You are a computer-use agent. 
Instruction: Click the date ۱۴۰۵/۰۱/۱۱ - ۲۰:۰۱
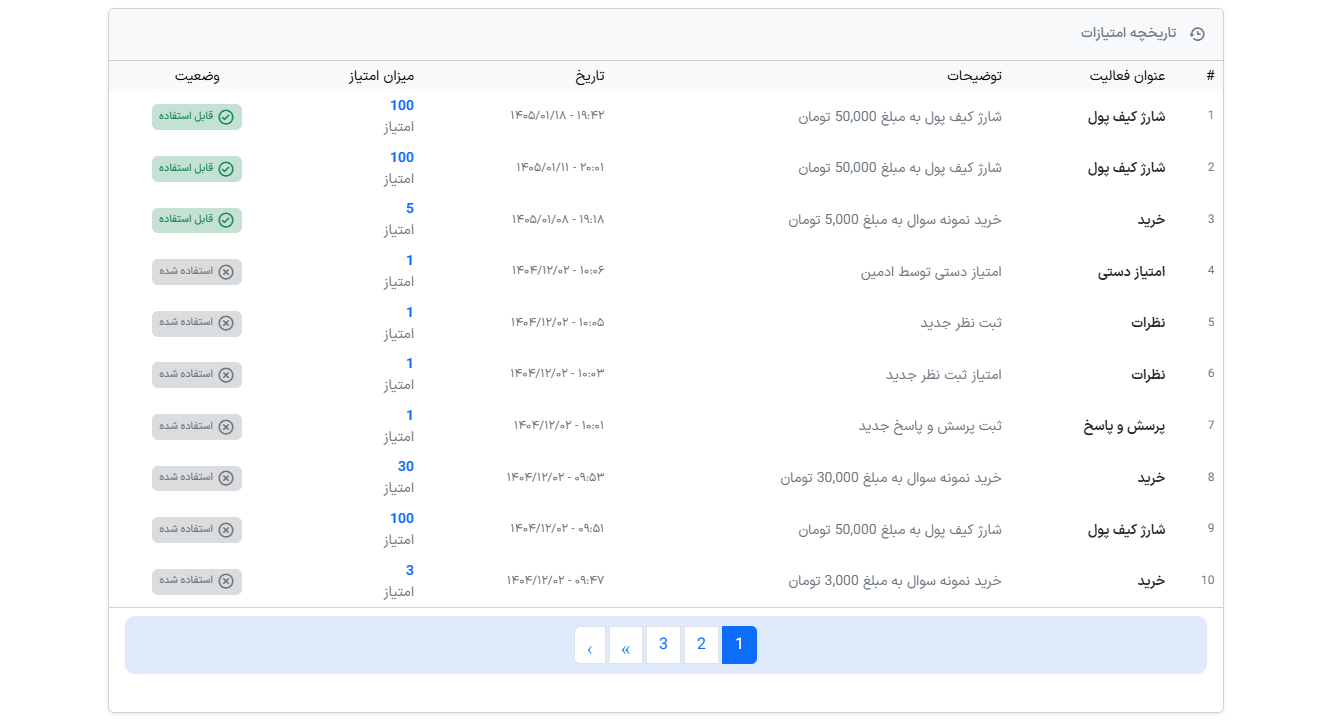pyautogui.click(x=560, y=167)
